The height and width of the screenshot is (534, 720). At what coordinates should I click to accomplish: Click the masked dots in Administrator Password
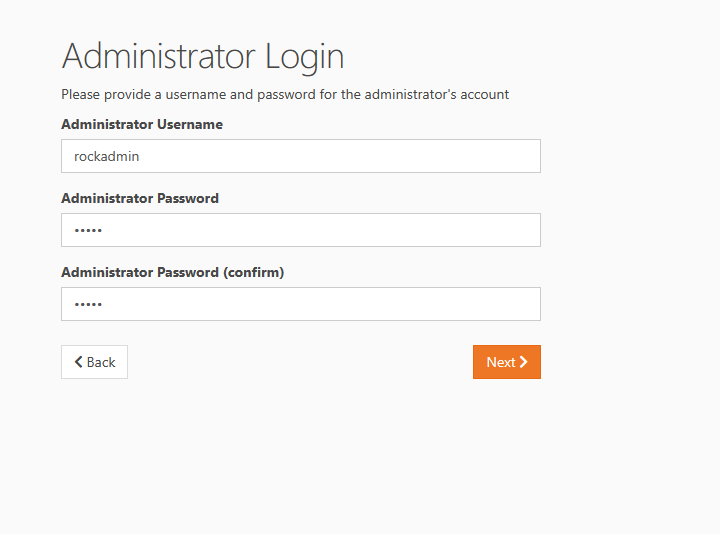[88, 231]
